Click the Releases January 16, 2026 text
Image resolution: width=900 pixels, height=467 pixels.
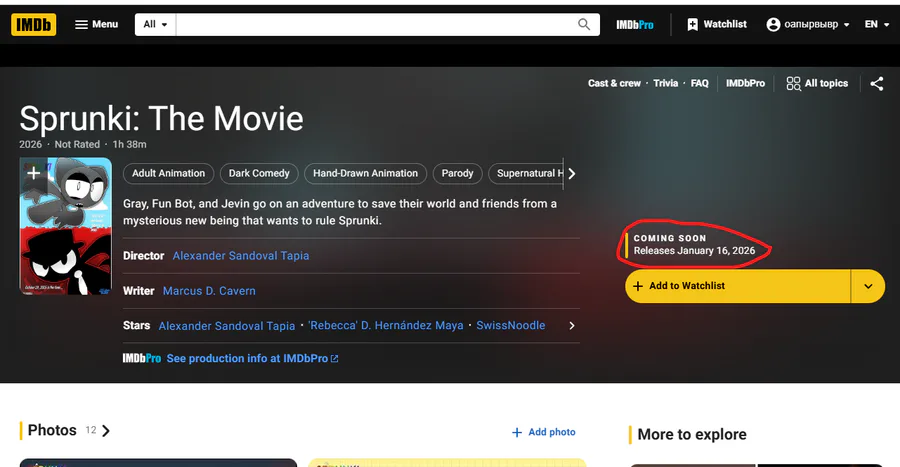(694, 251)
